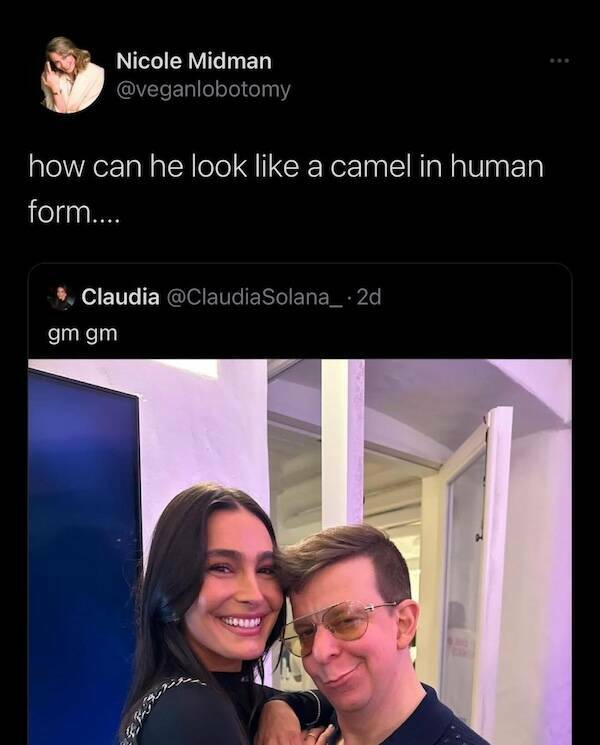Open the three-dot more options menu

coord(557,59)
